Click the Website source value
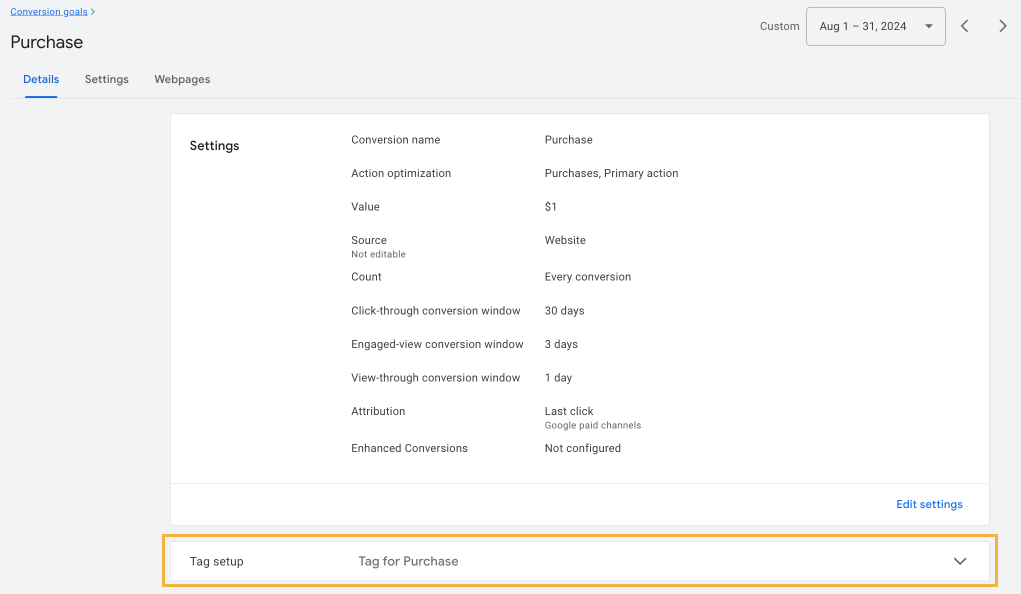This screenshot has height=594, width=1021. 565,240
